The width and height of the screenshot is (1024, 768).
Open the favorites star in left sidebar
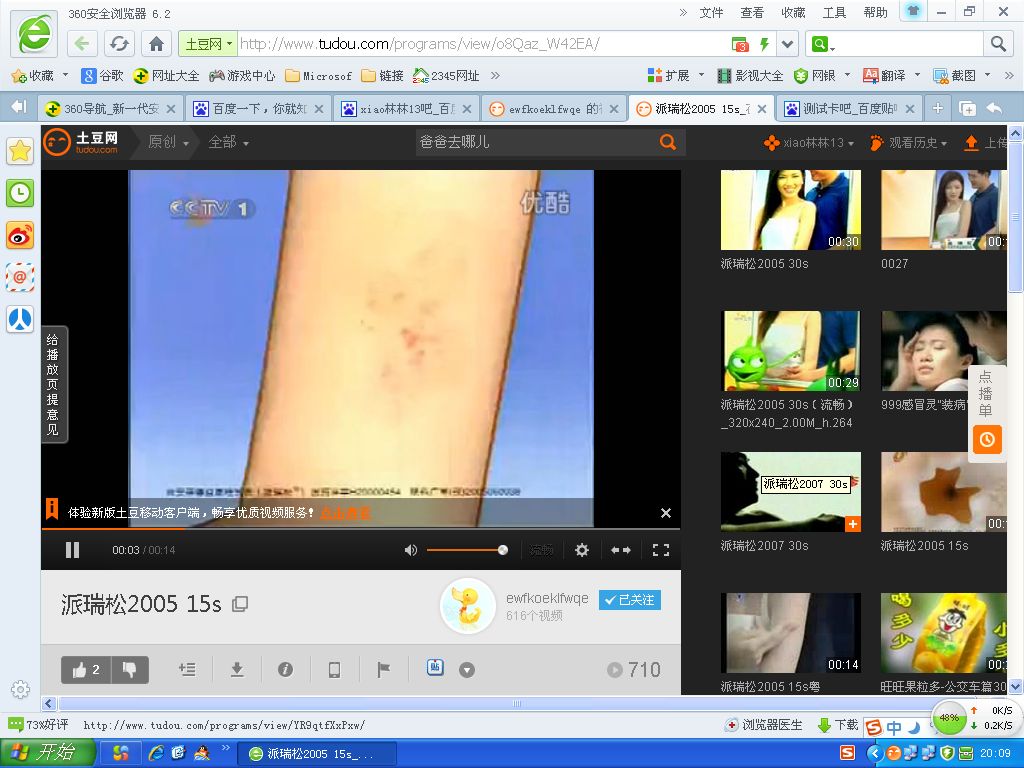coord(20,151)
